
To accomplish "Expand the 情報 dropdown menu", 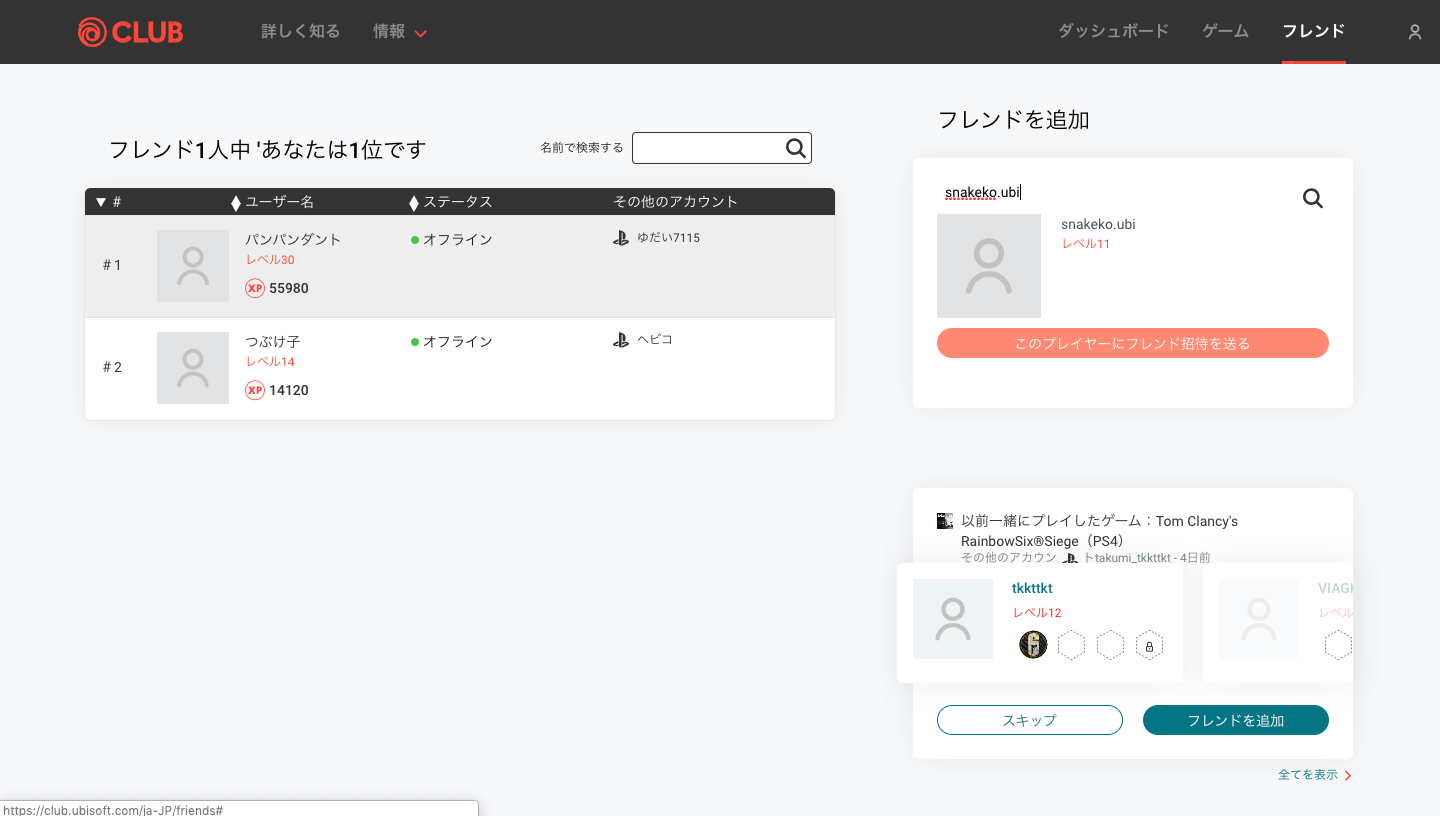I will 400,32.
